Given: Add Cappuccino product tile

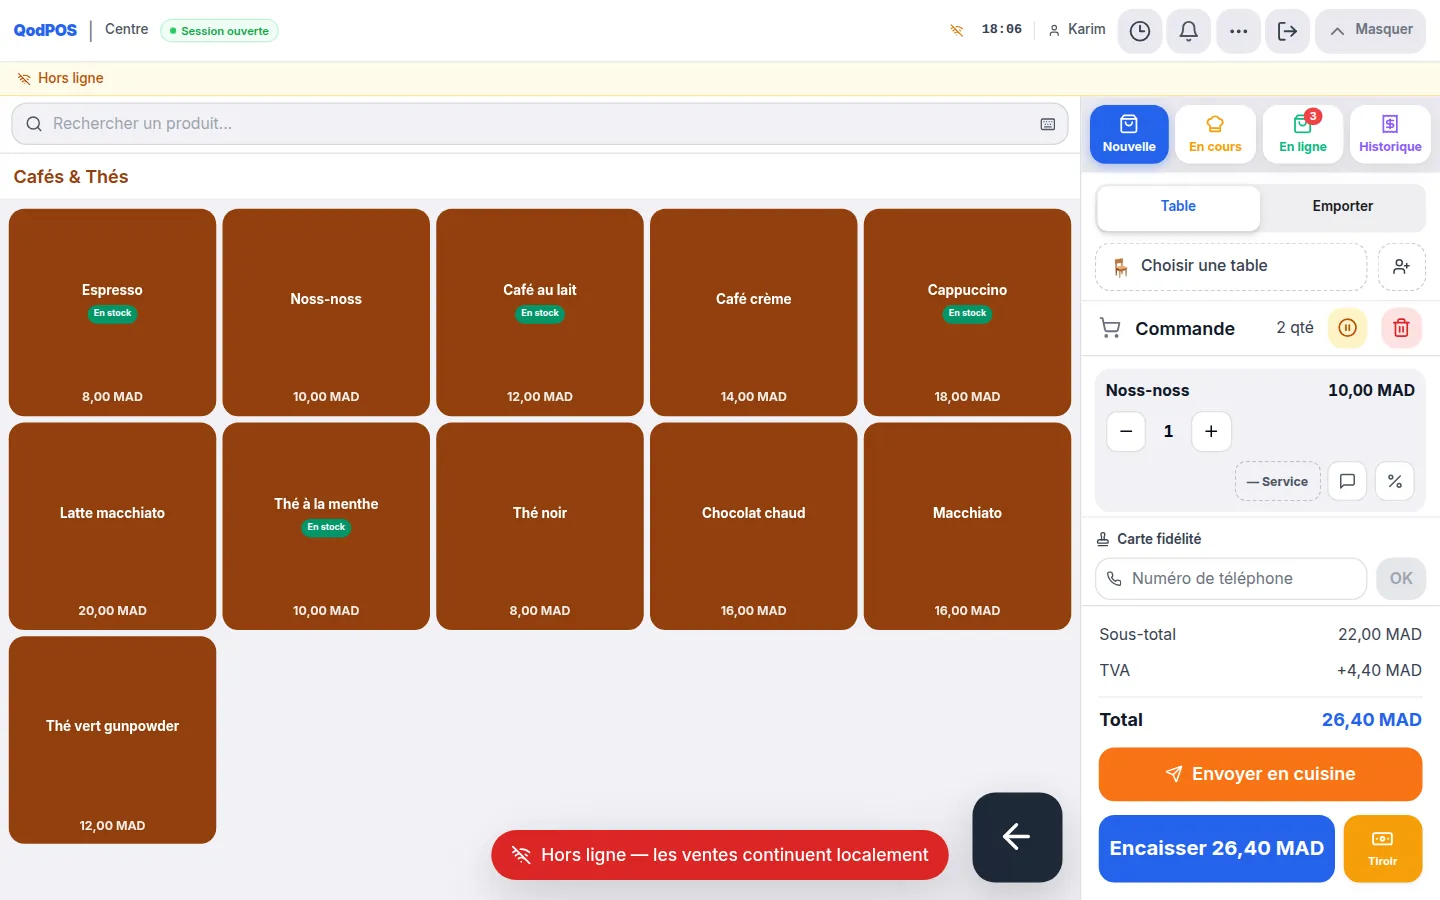Looking at the screenshot, I should [967, 312].
